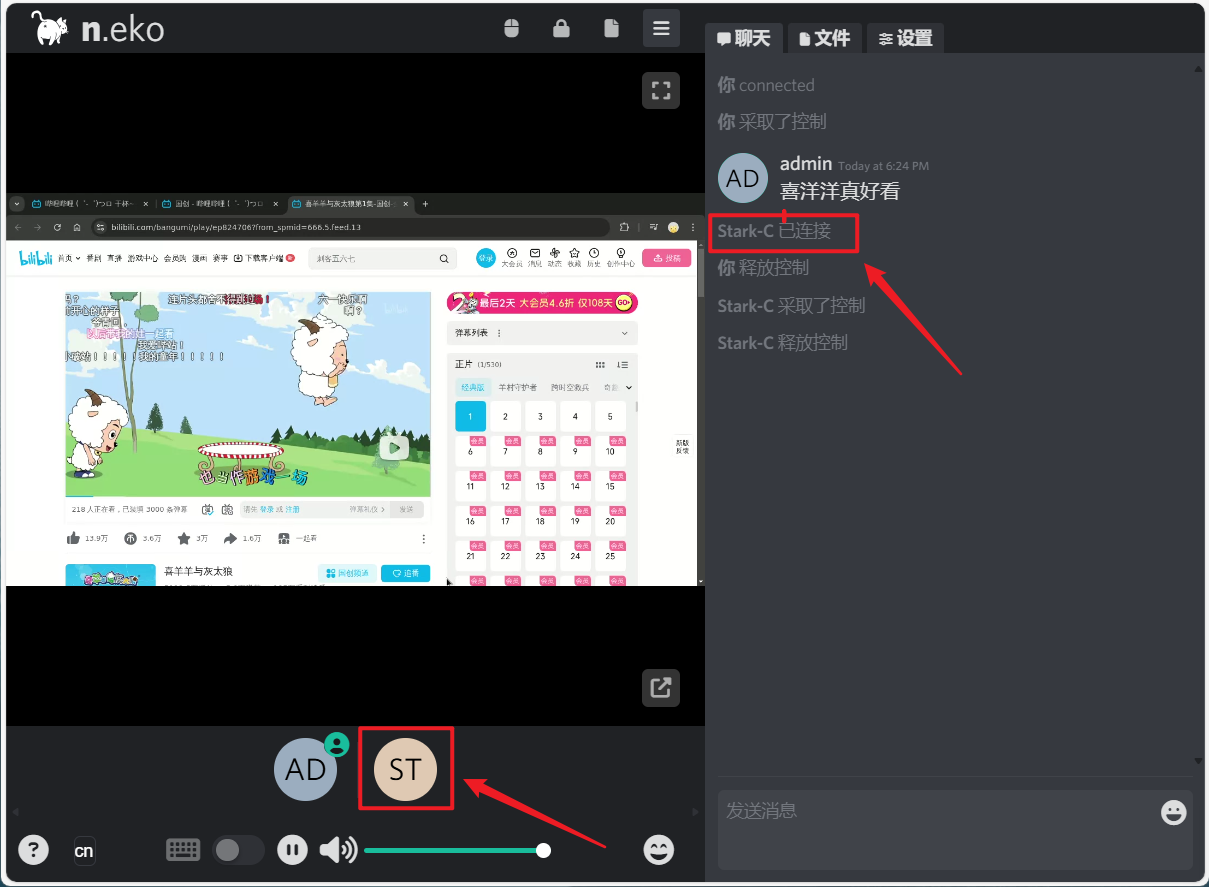Image resolution: width=1209 pixels, height=887 pixels.
Task: Open remote browser tab search dropdown
Action: click(17, 203)
